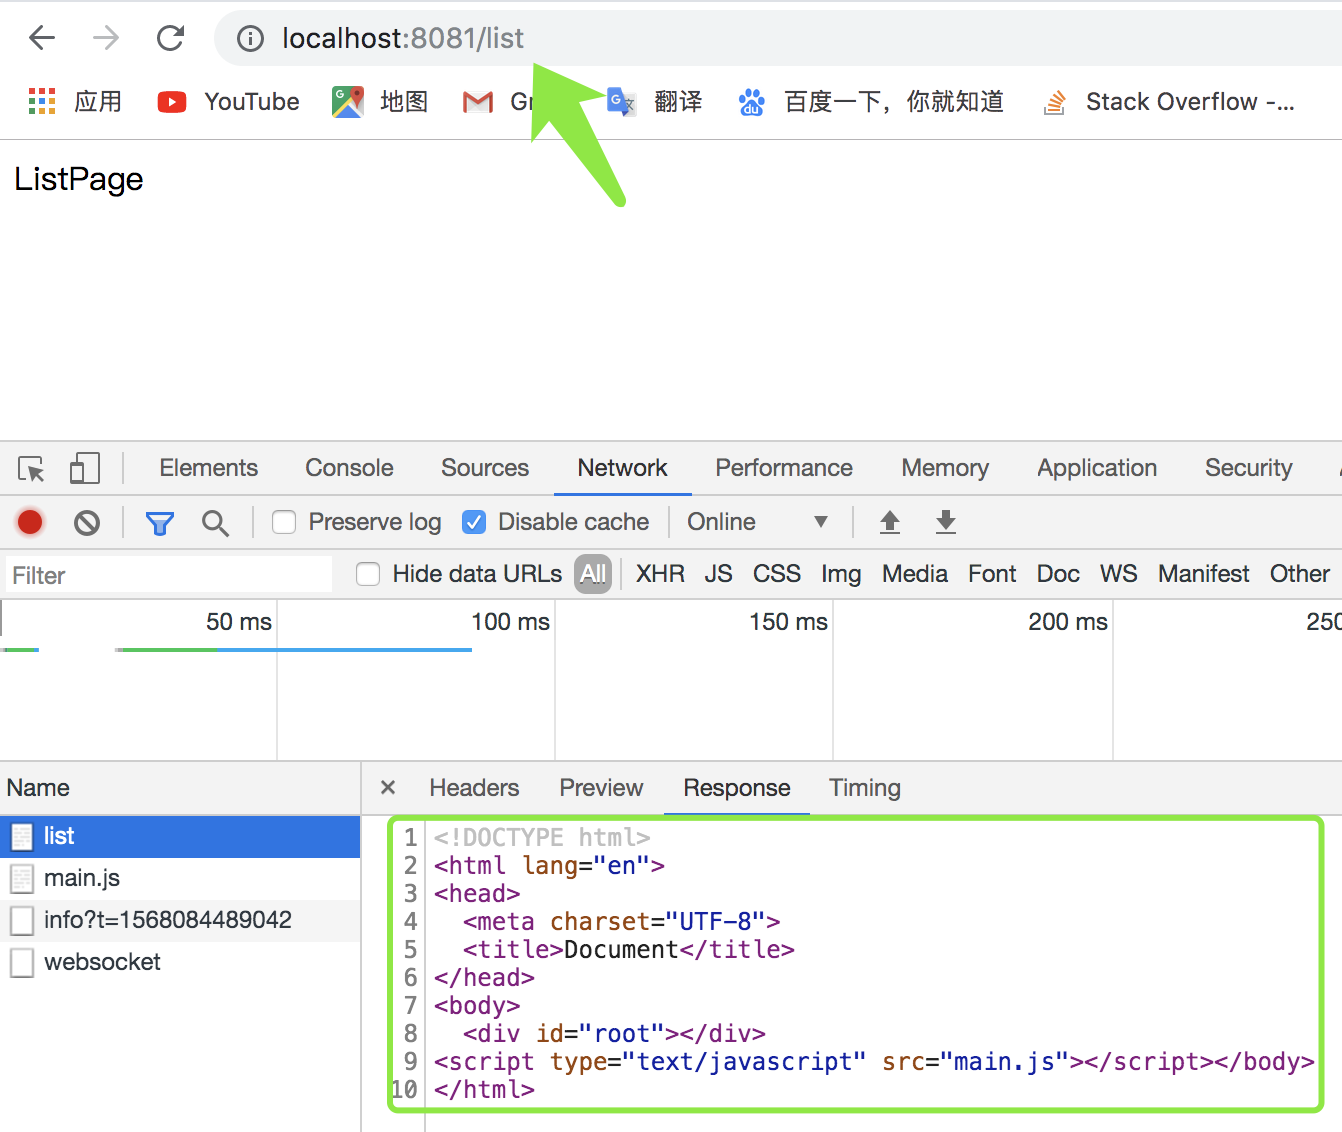Filter requests by JS

point(718,574)
